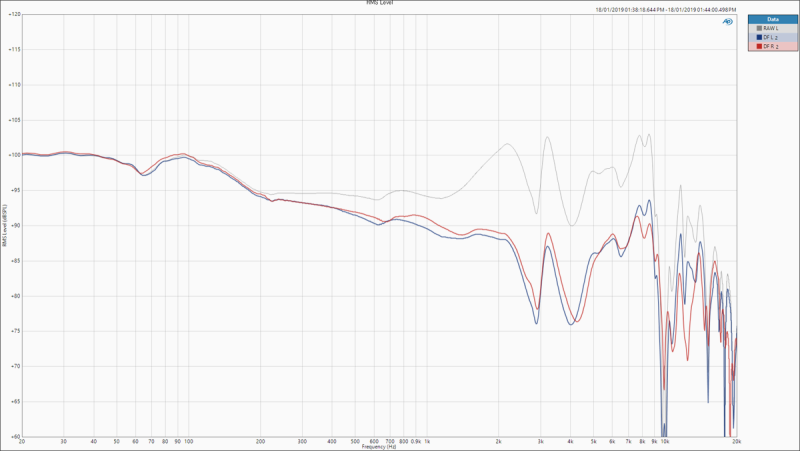Click the 20 Hz tick at the axis start
The image size is (800, 451).
coord(22,441)
